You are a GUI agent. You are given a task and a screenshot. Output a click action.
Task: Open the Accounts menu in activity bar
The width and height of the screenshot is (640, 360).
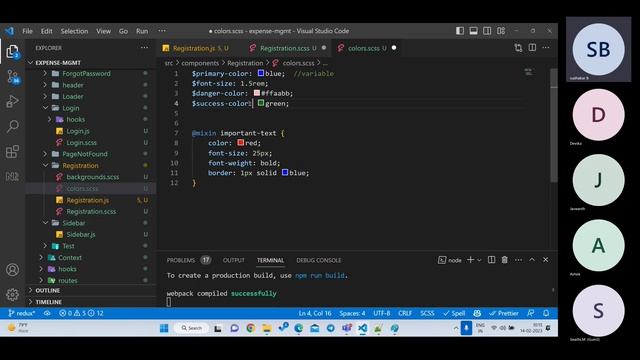click(12, 270)
